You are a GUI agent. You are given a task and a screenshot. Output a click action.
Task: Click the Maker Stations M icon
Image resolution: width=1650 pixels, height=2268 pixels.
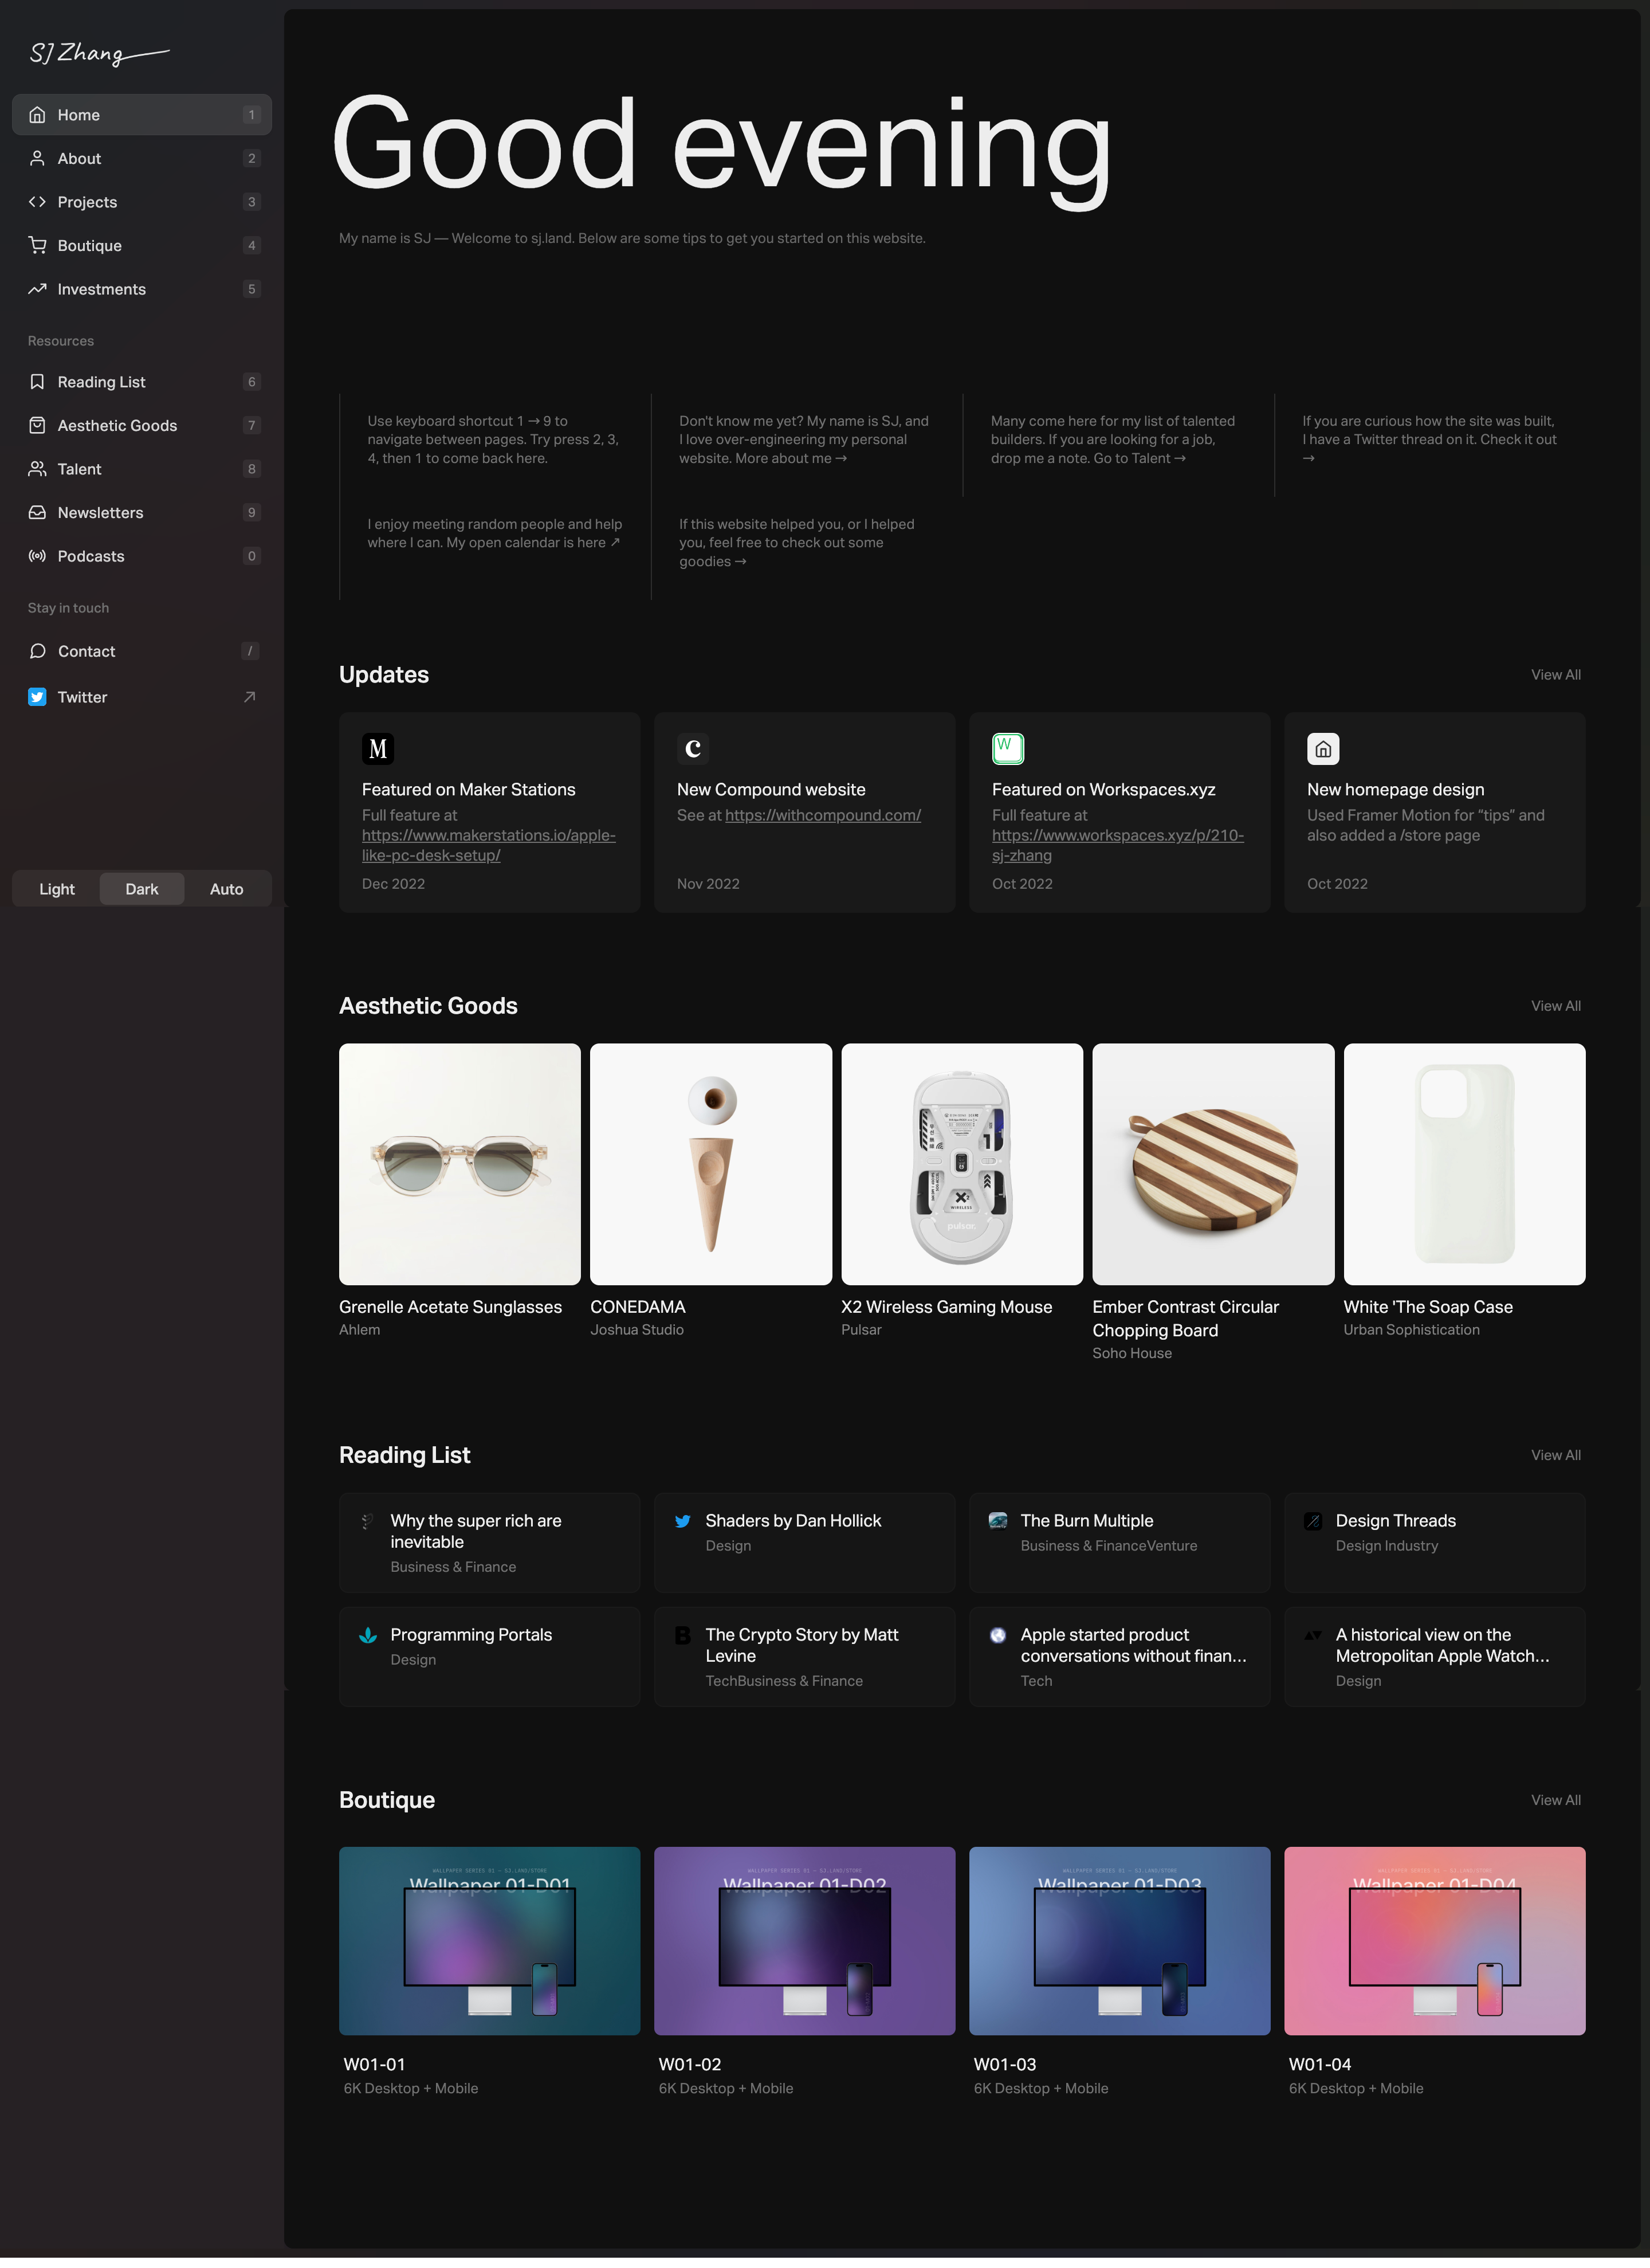[378, 749]
